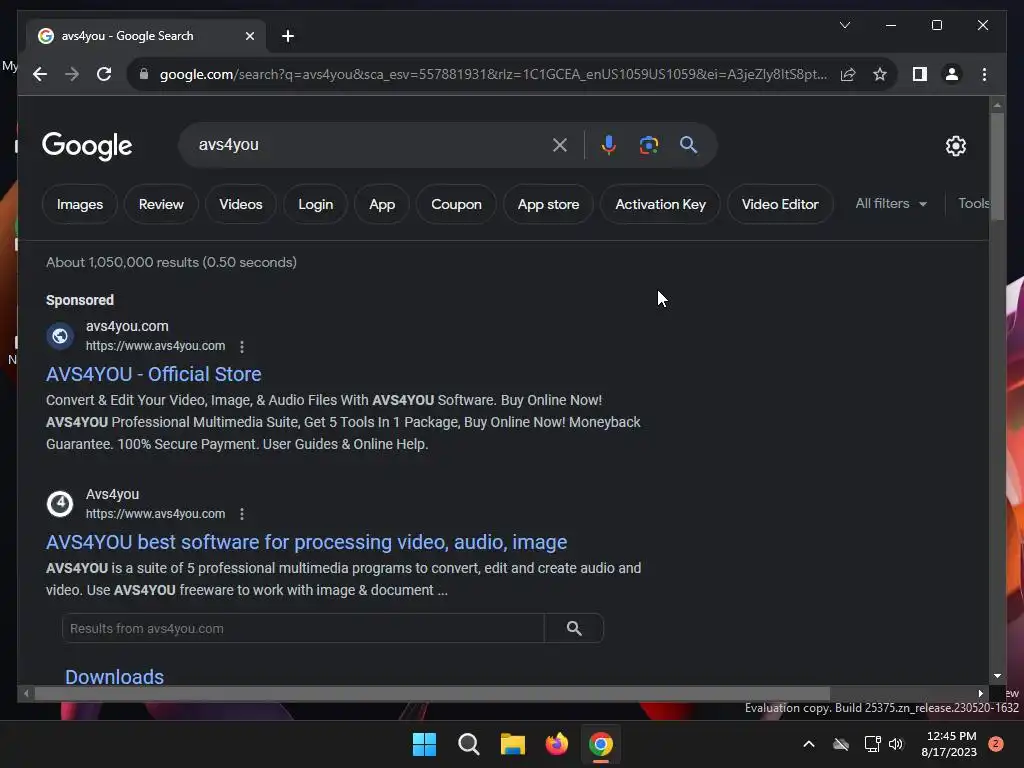Expand the All filters dropdown
The width and height of the screenshot is (1024, 768).
coord(891,204)
